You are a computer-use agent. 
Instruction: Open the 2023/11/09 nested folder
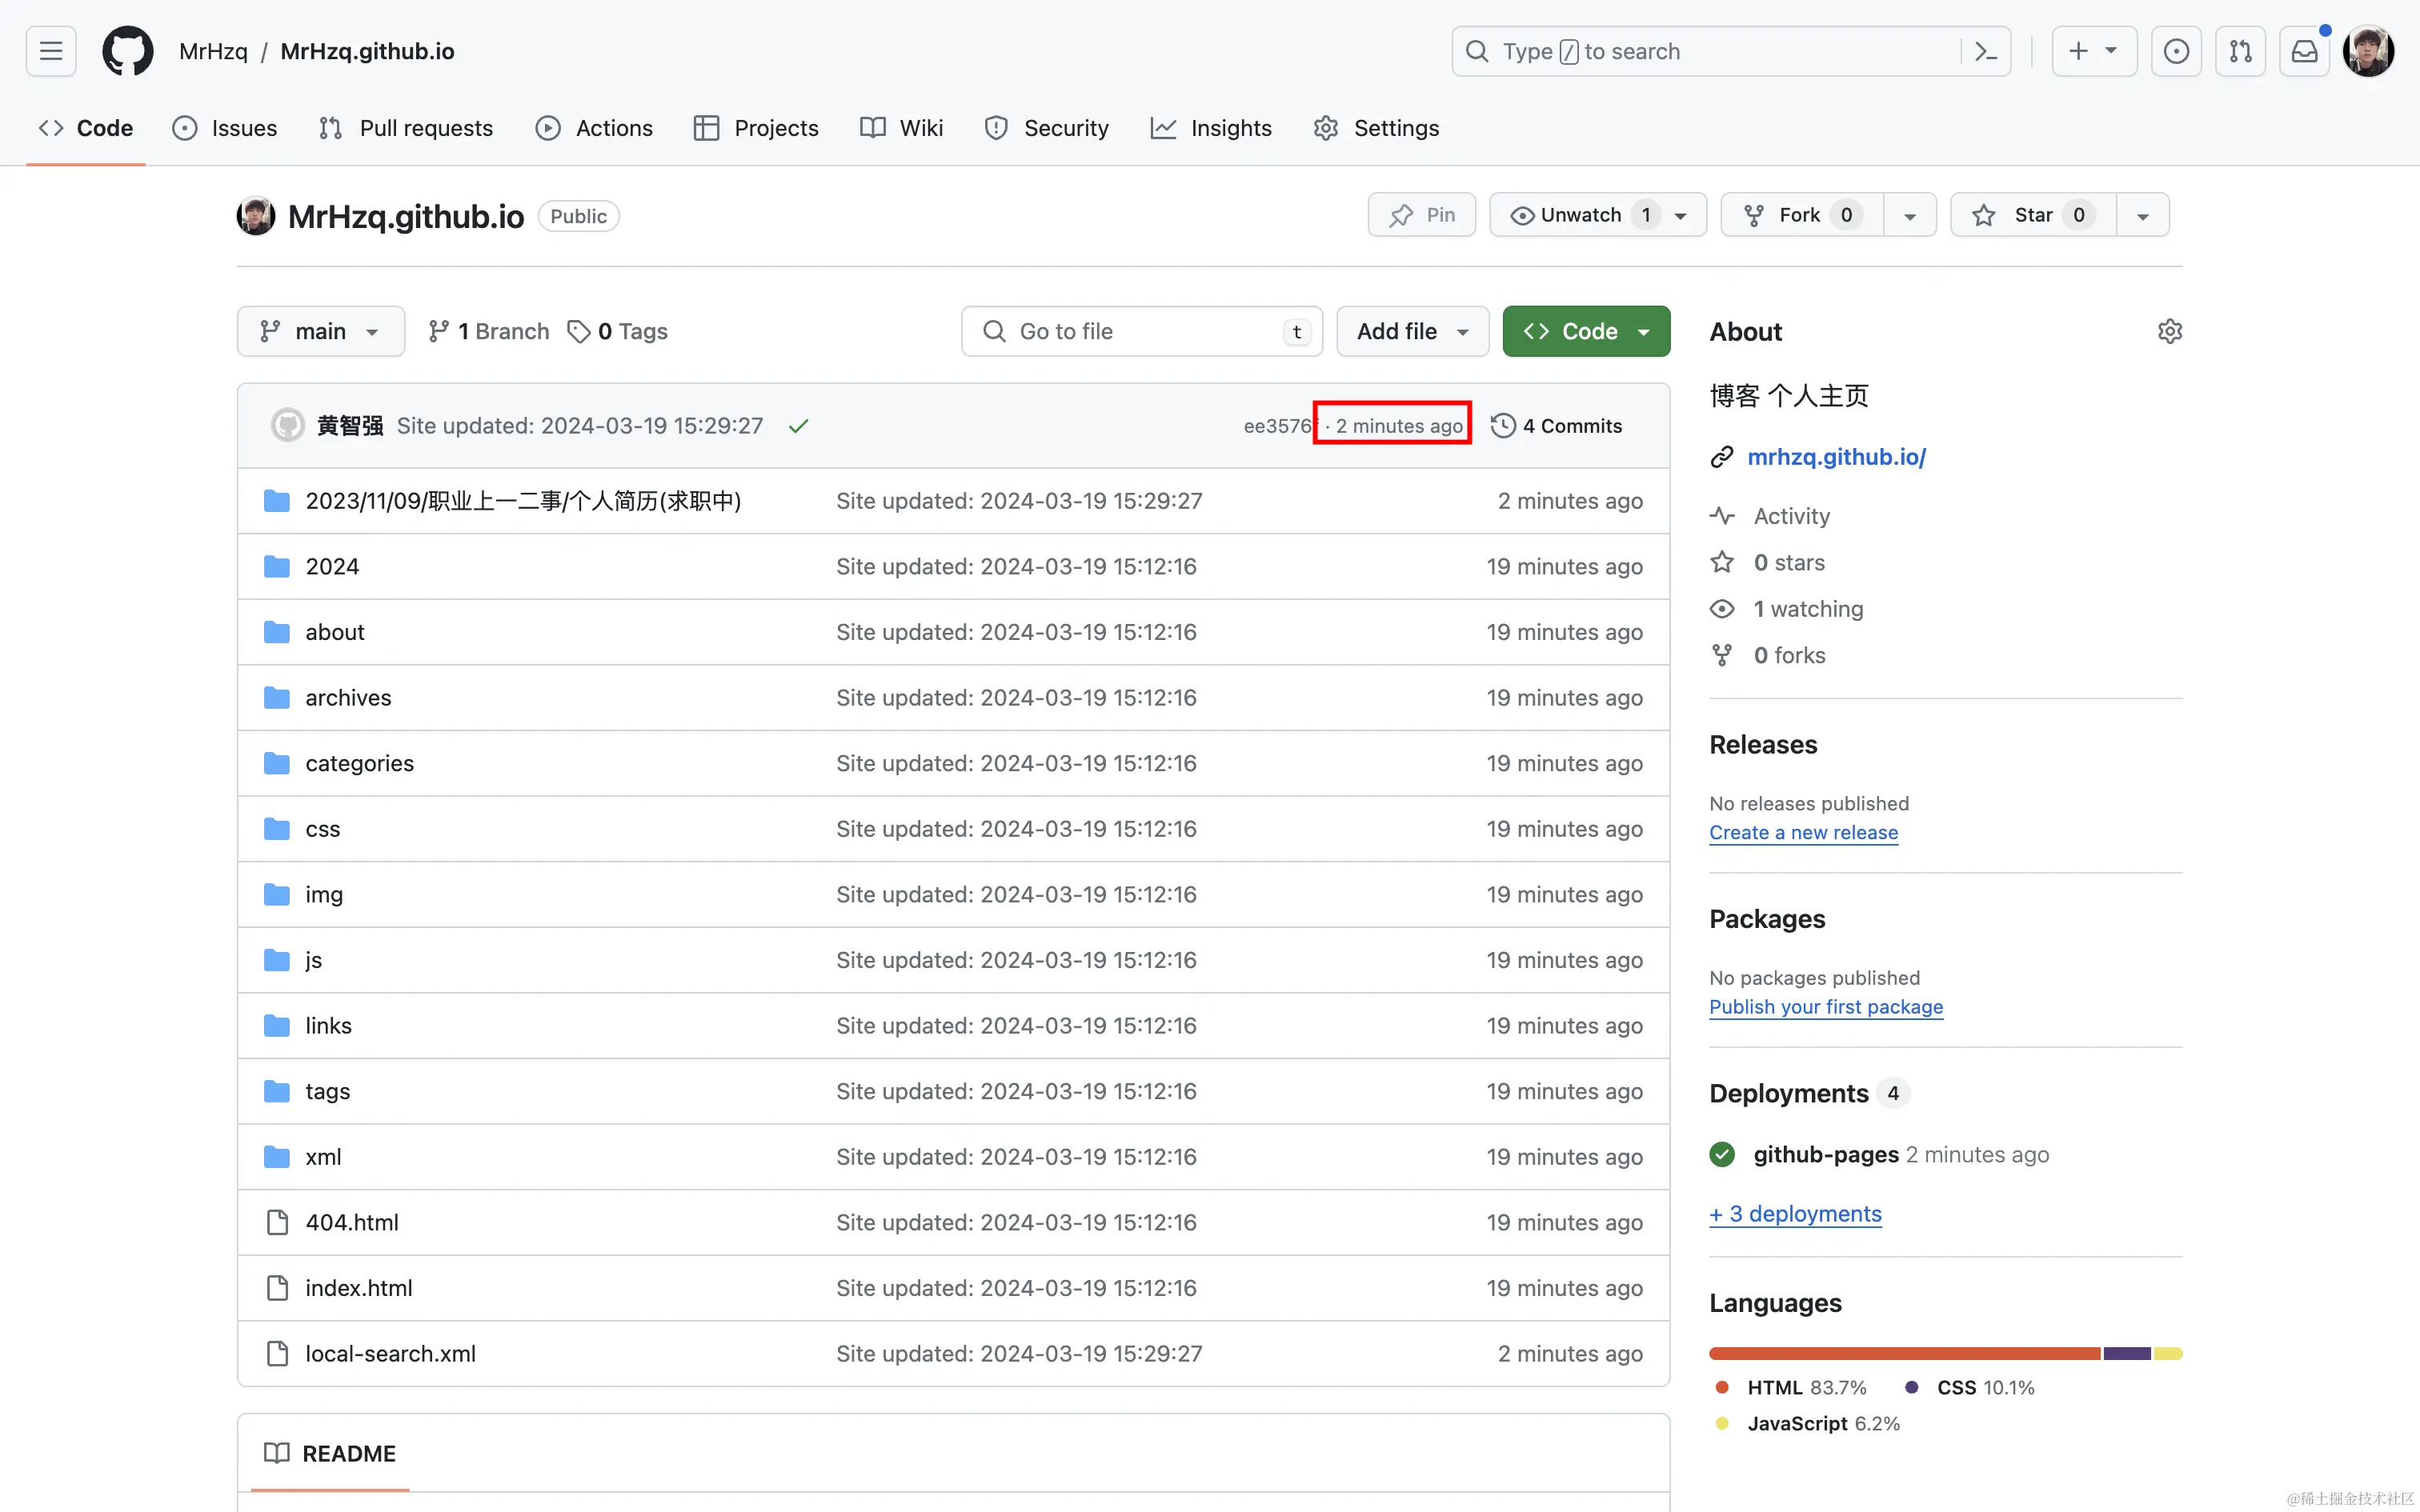pyautogui.click(x=523, y=501)
